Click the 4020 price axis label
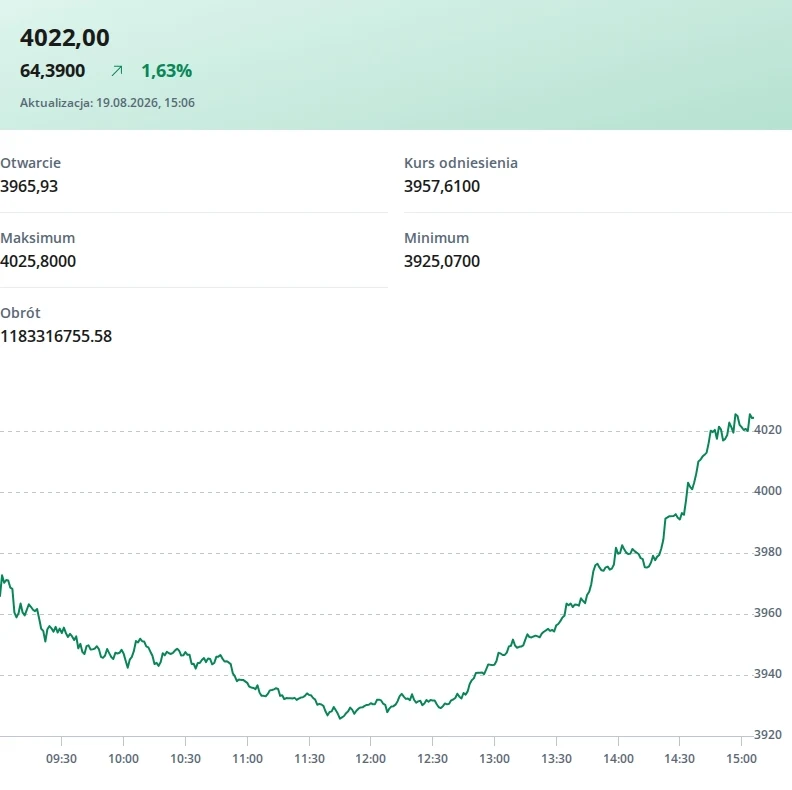Viewport: 792px width, 790px height. (768, 430)
